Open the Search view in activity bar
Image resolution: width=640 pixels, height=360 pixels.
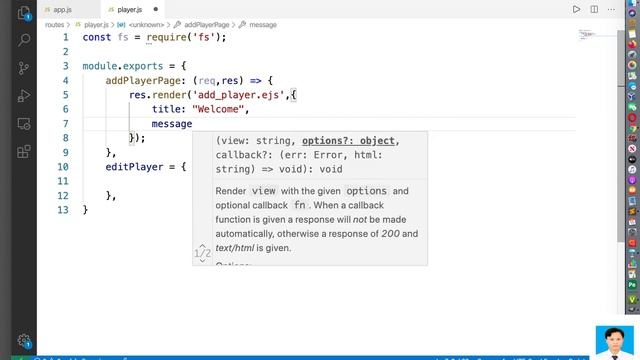pos(24,40)
